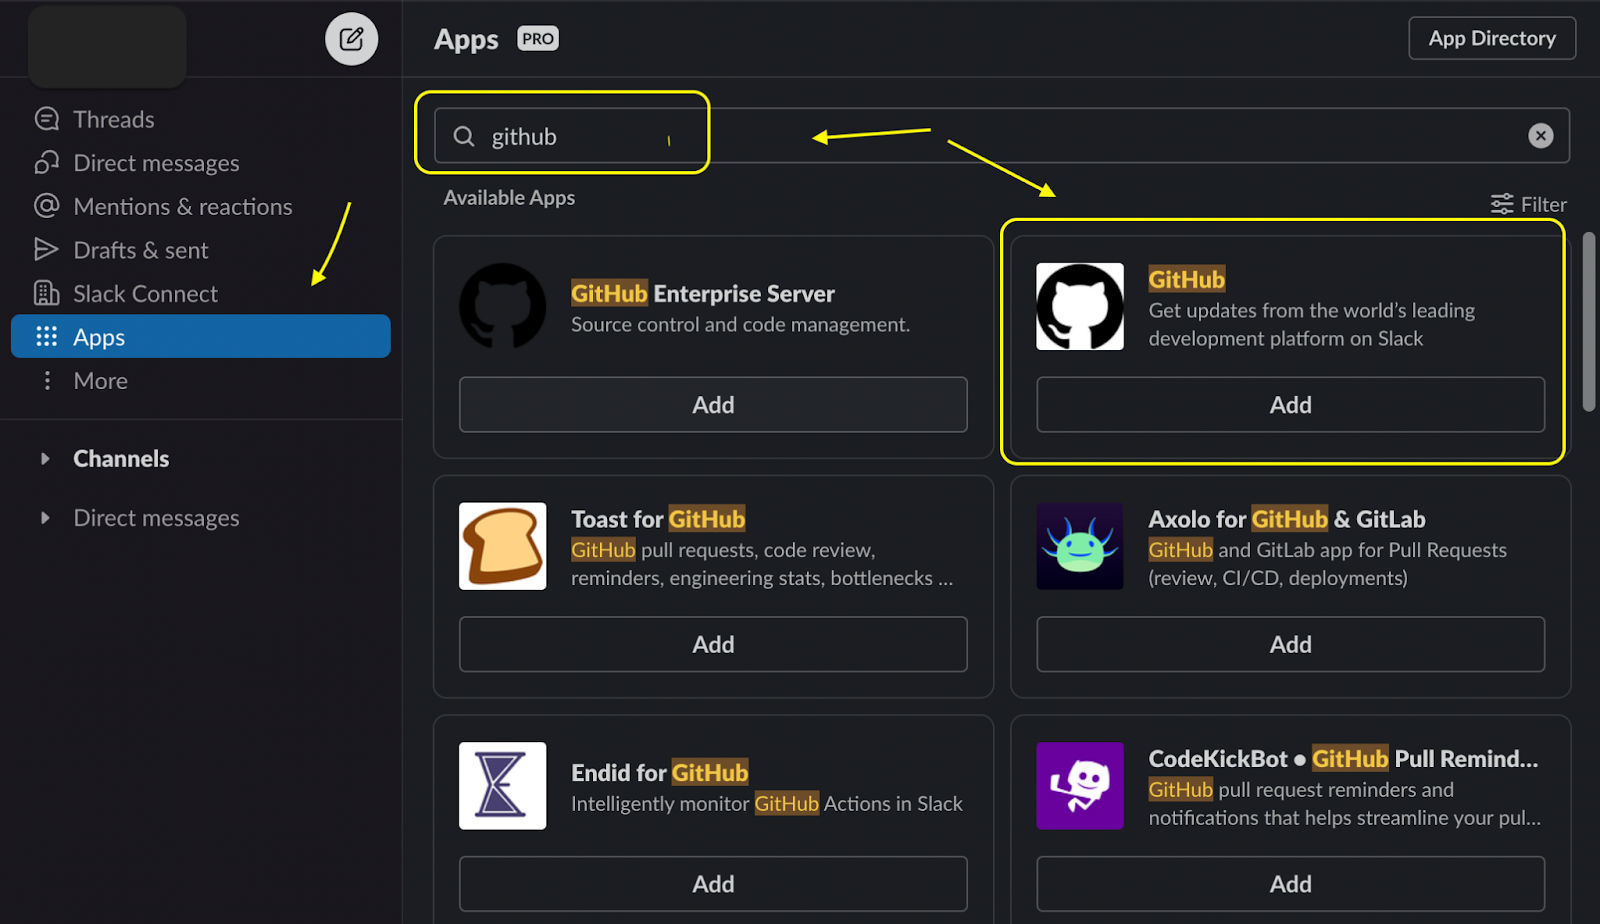Image resolution: width=1600 pixels, height=924 pixels.
Task: Click Endid's 'Intelligently monitor GitHub Actions' description
Action: pyautogui.click(x=767, y=804)
